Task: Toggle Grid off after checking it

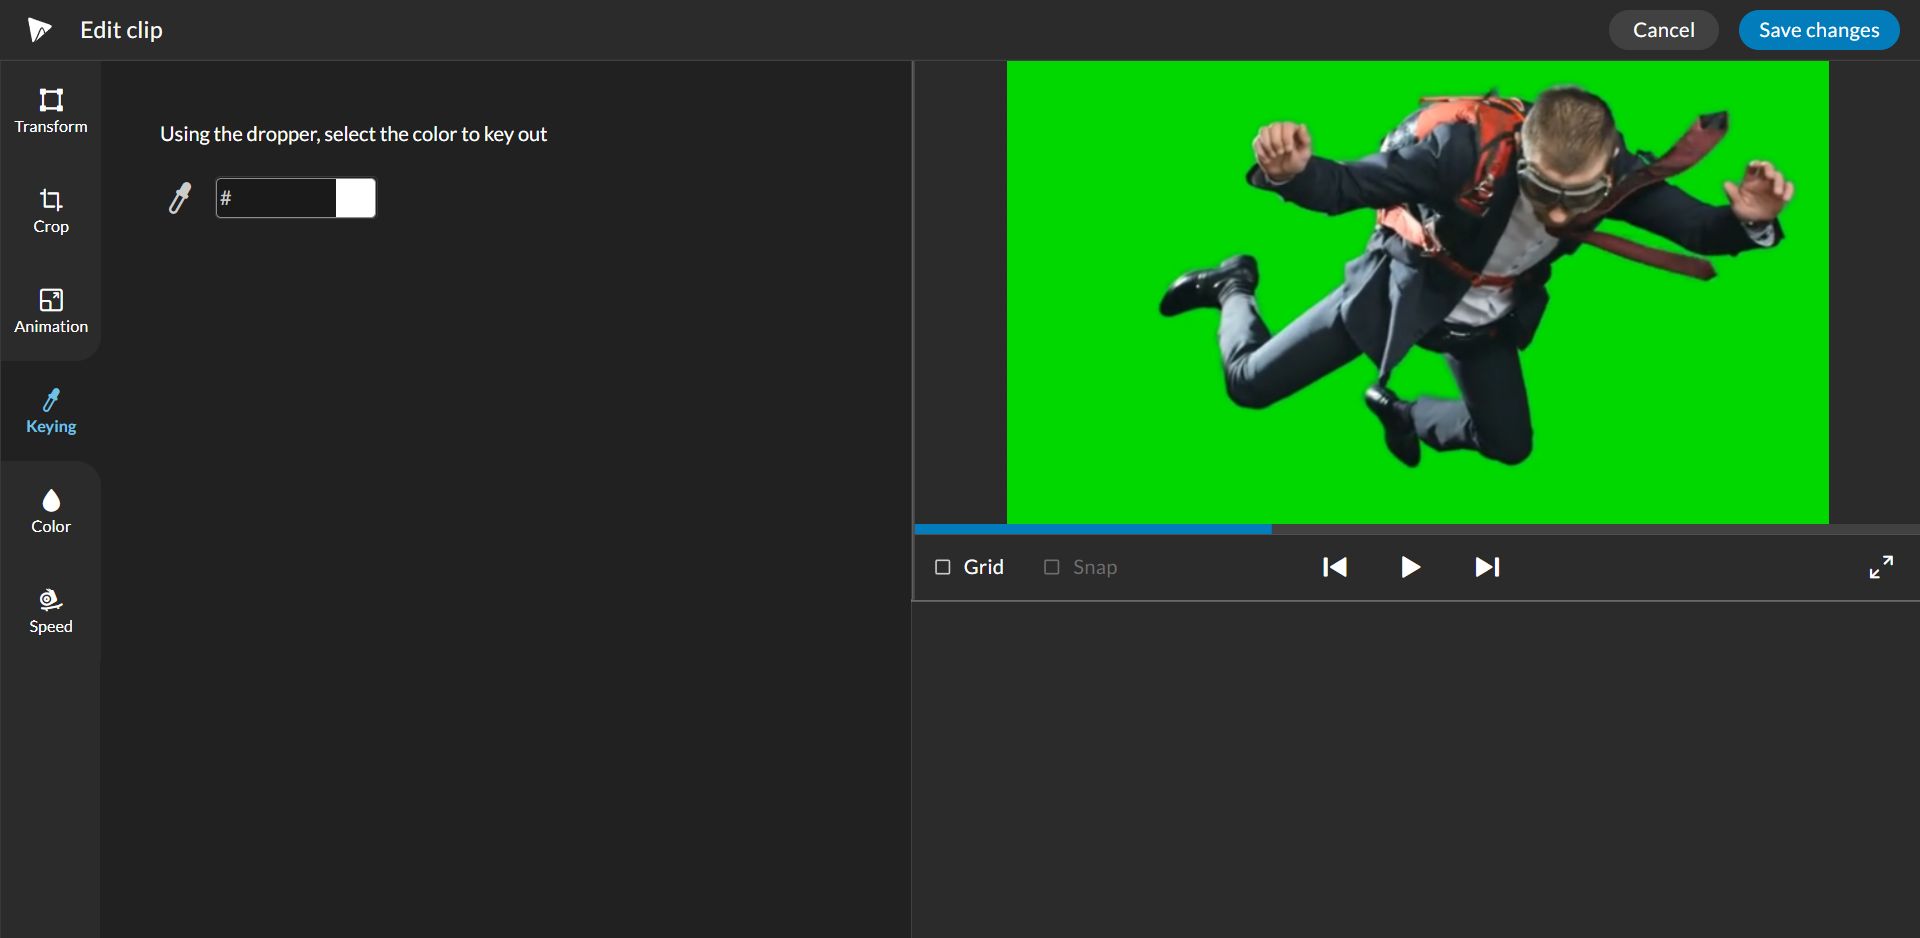Action: 942,566
